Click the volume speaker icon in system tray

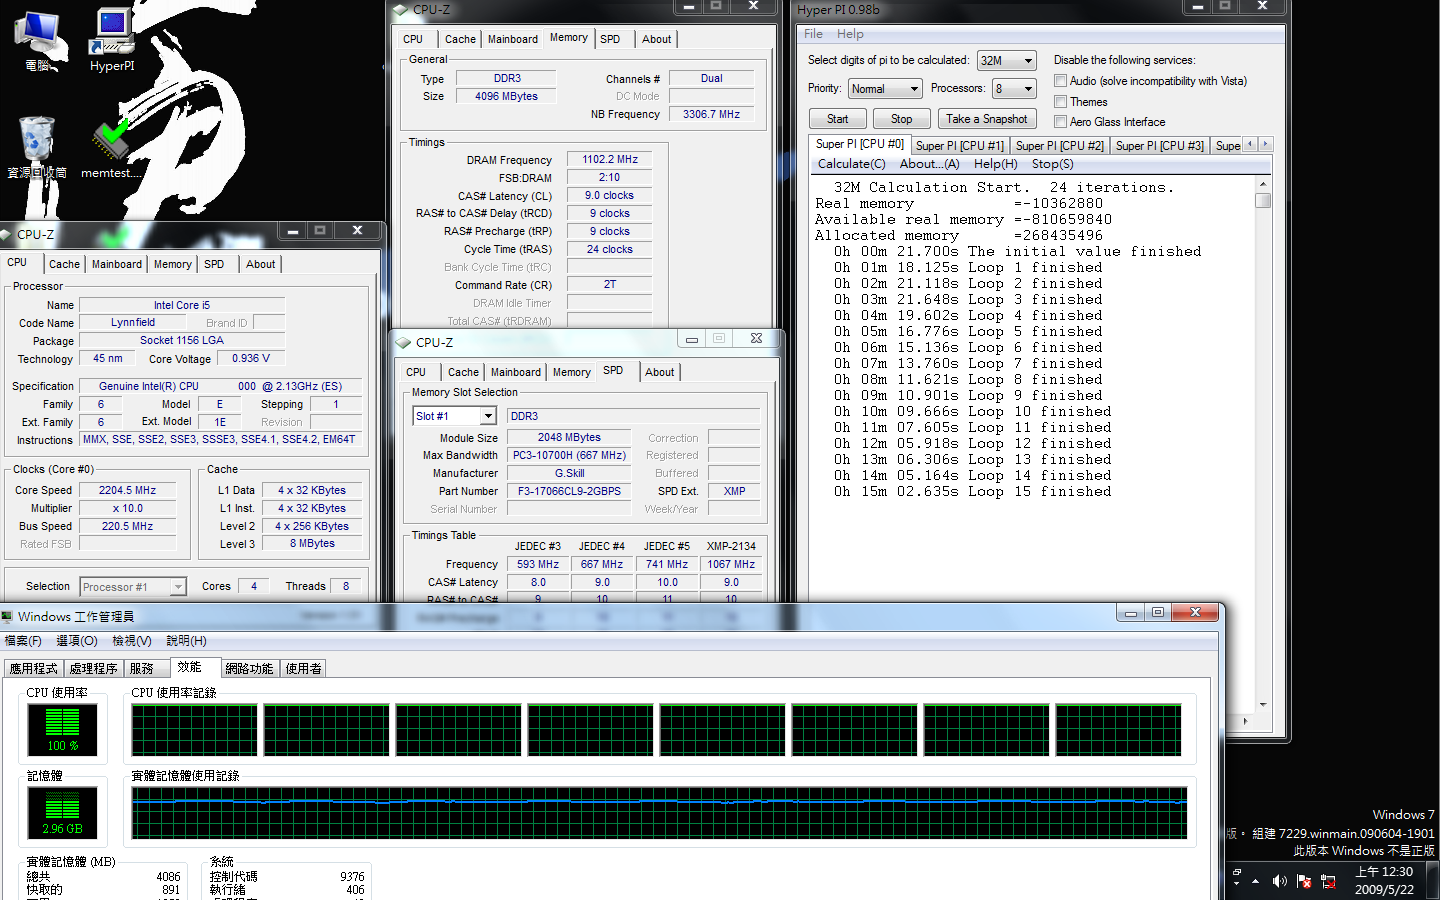tap(1280, 881)
